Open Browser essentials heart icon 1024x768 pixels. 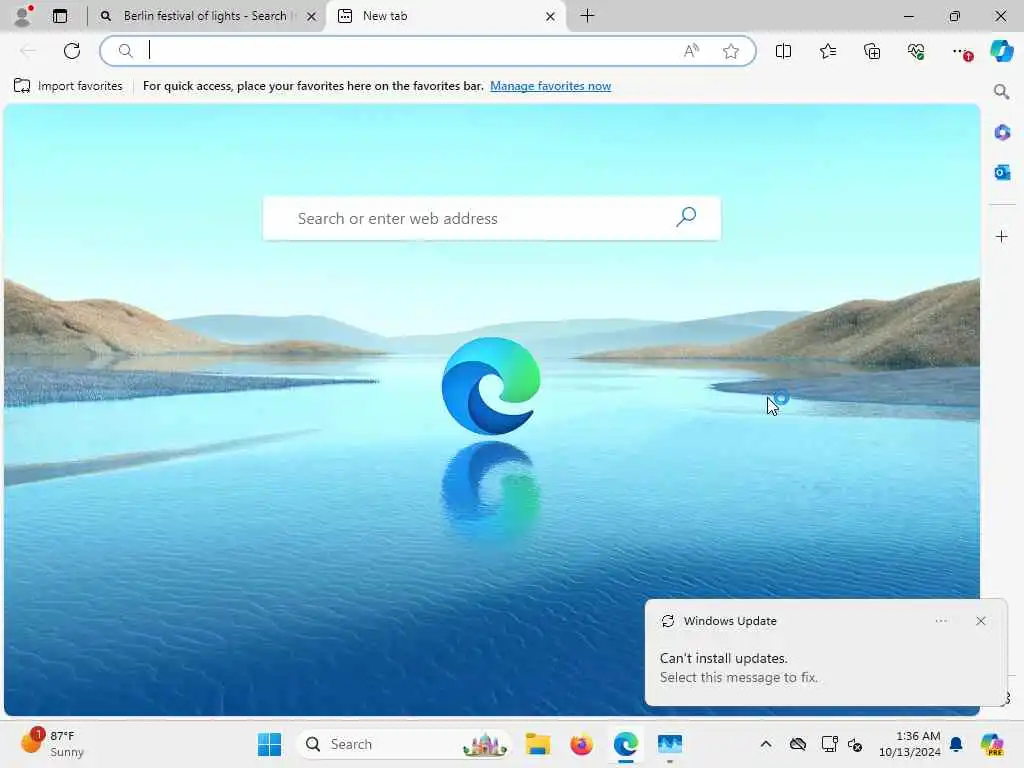pos(916,51)
